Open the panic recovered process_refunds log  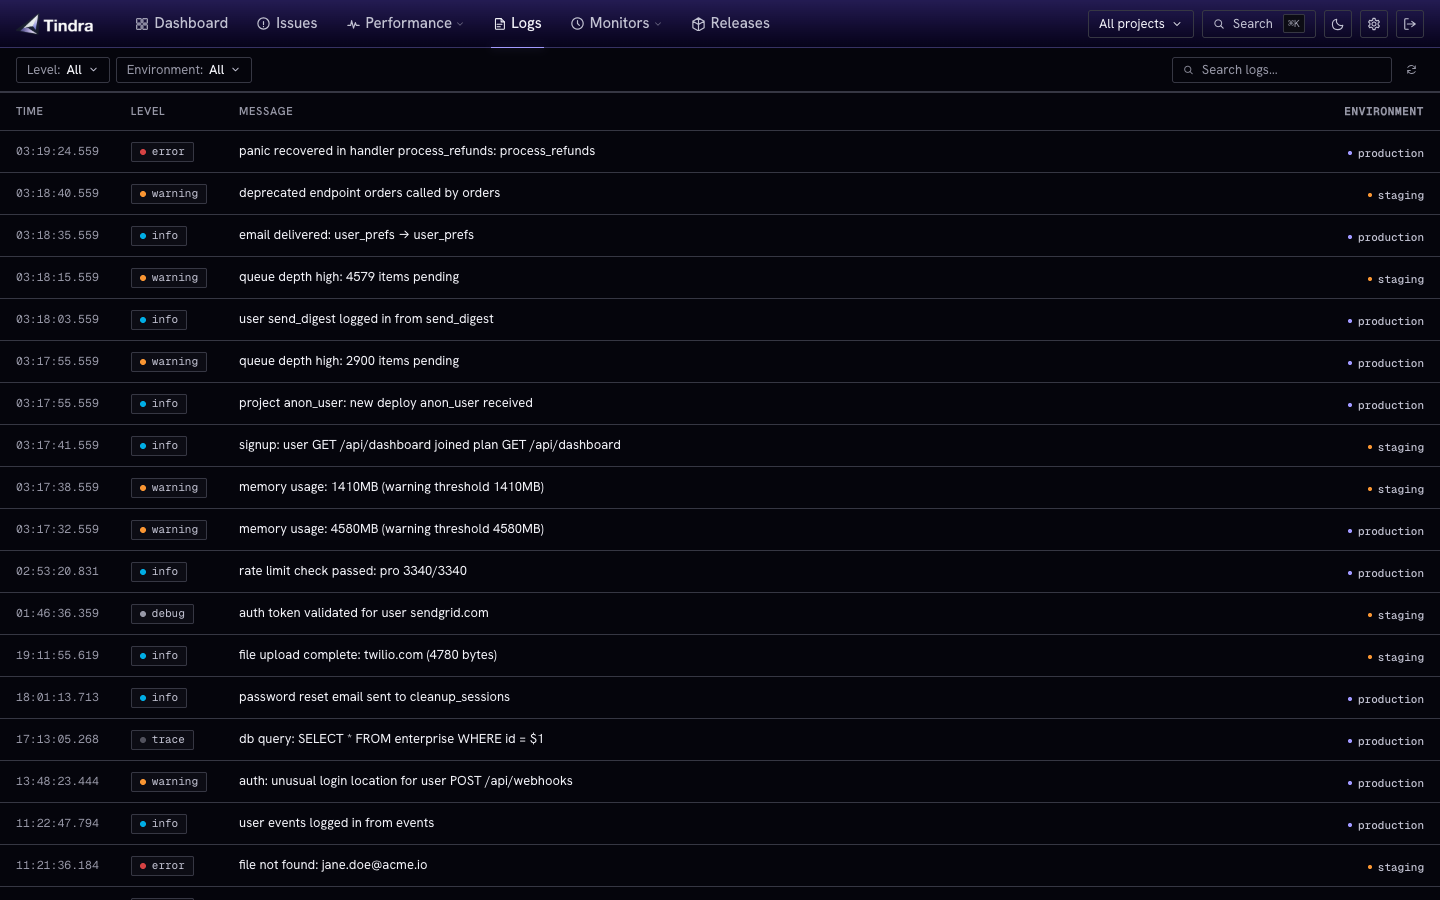(x=417, y=151)
